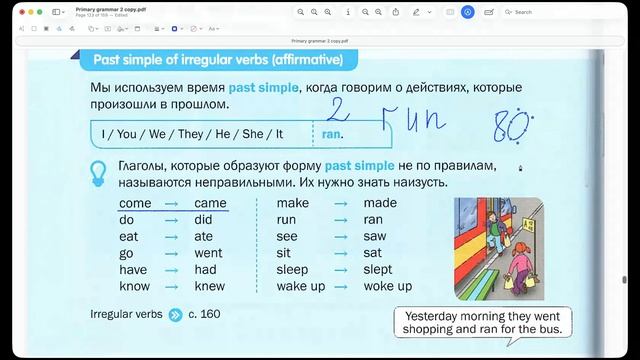Click the magnifier immediately left of the info icon

(x=328, y=12)
